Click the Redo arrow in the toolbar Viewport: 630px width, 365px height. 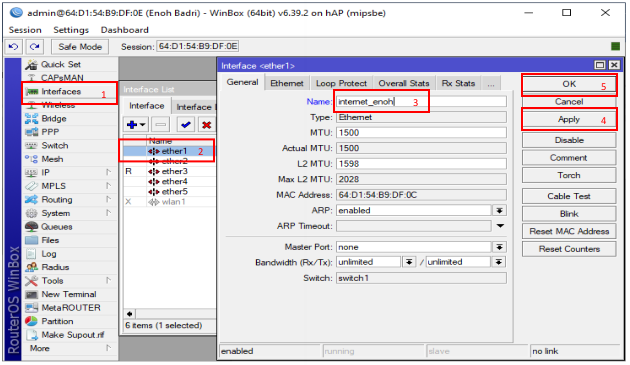[x=35, y=47]
